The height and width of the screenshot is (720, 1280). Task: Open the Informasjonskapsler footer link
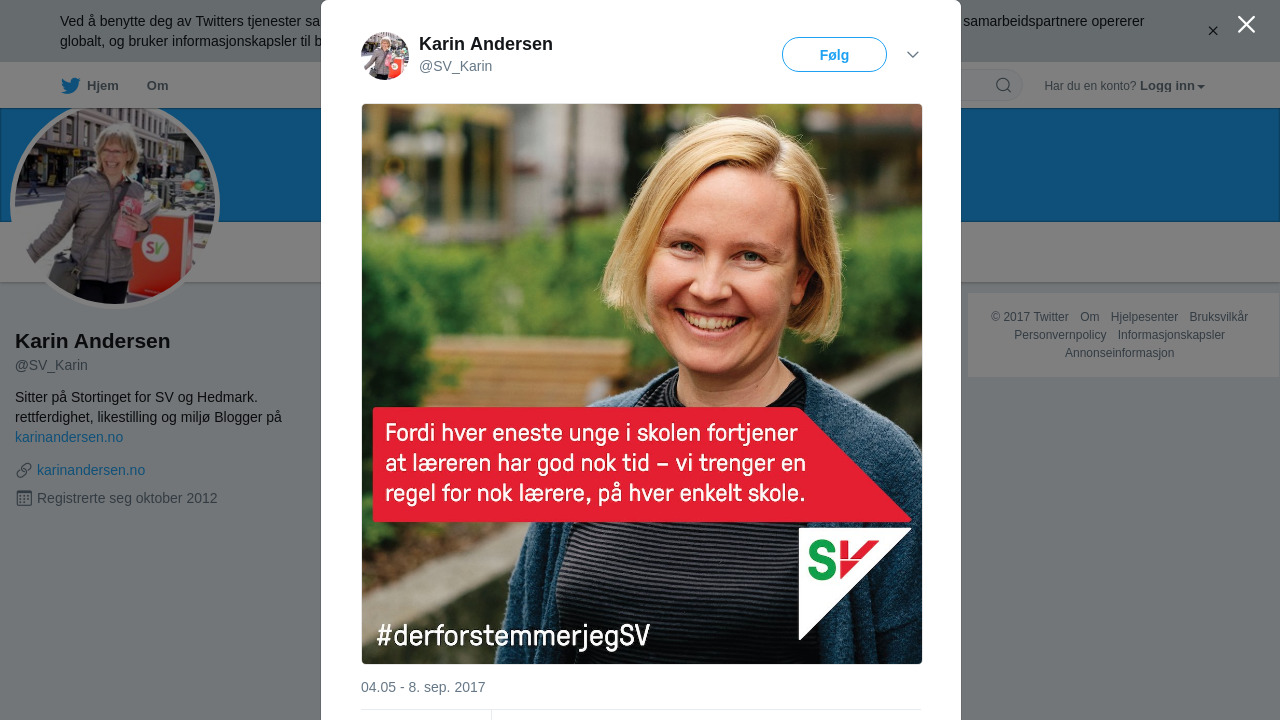1171,335
